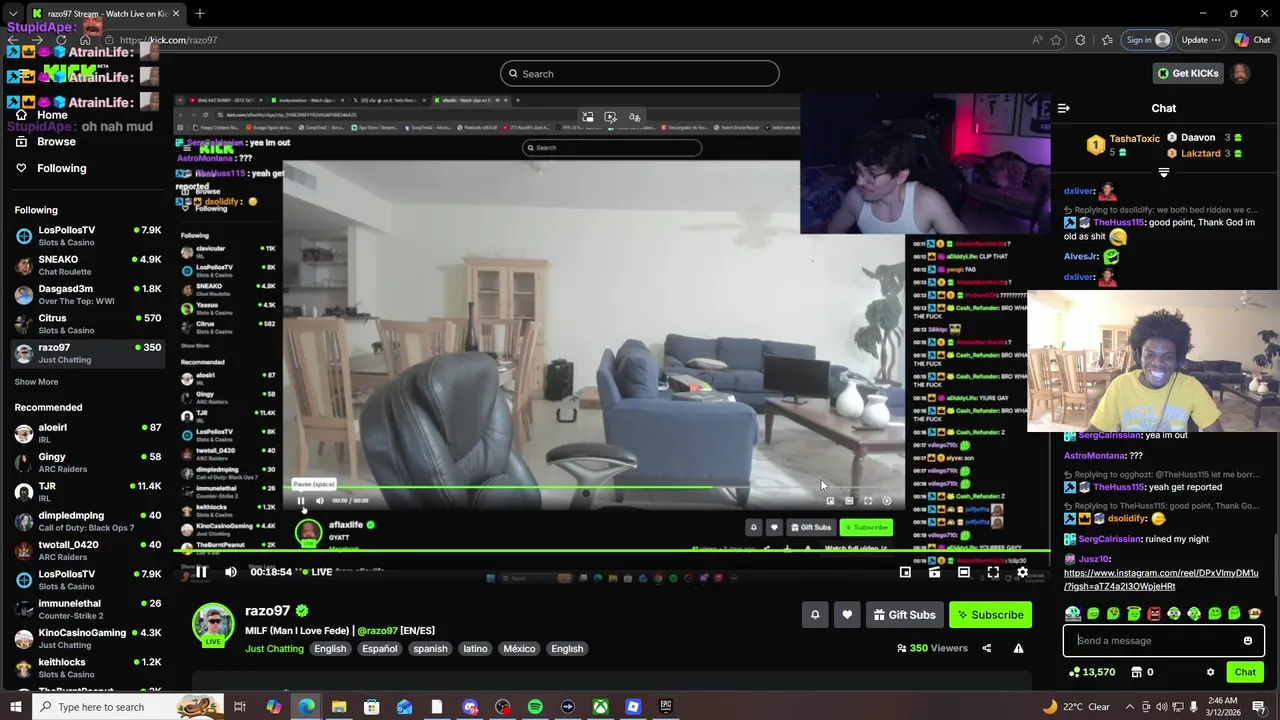Open Citrus channel in sidebar
1280x720 pixels.
click(88, 324)
